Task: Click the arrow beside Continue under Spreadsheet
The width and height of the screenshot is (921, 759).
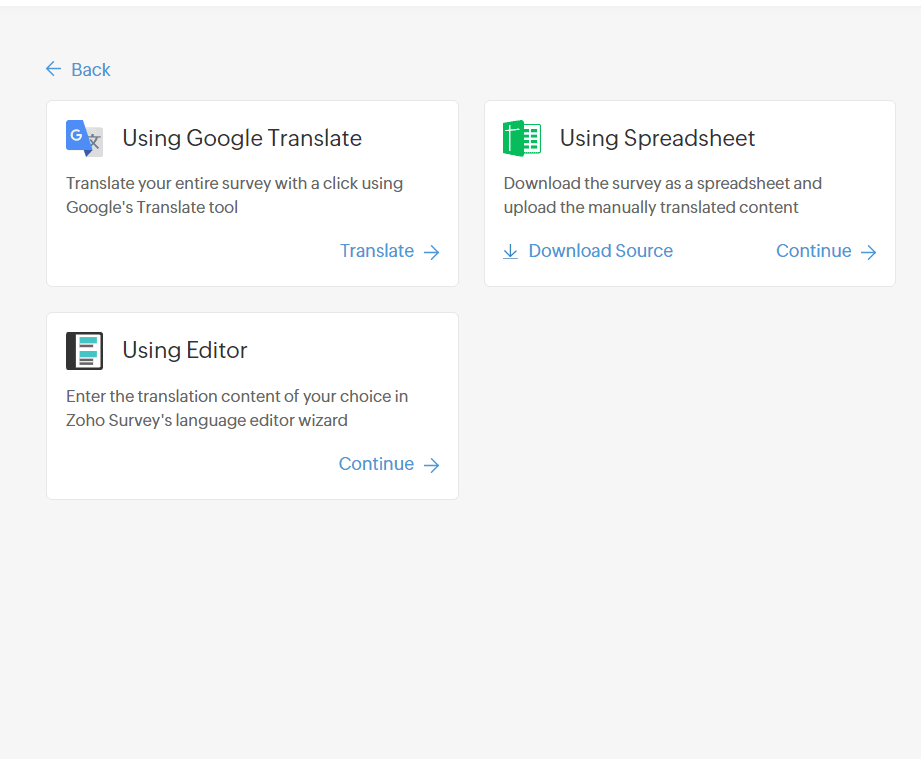Action: tap(869, 252)
